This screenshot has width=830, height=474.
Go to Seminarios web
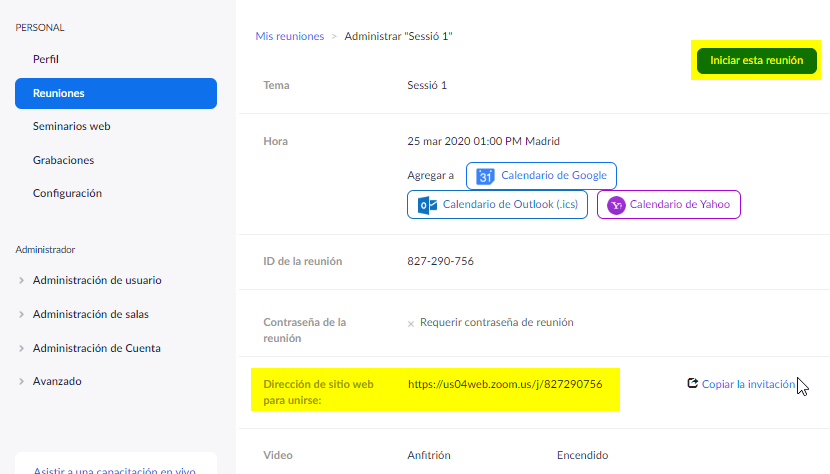(71, 127)
